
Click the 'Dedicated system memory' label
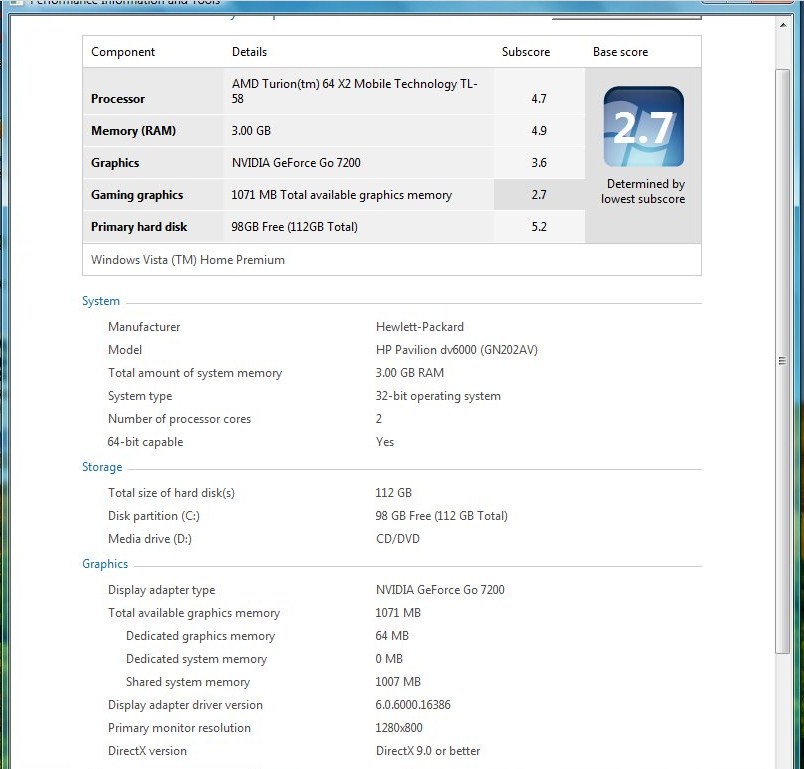click(x=196, y=659)
